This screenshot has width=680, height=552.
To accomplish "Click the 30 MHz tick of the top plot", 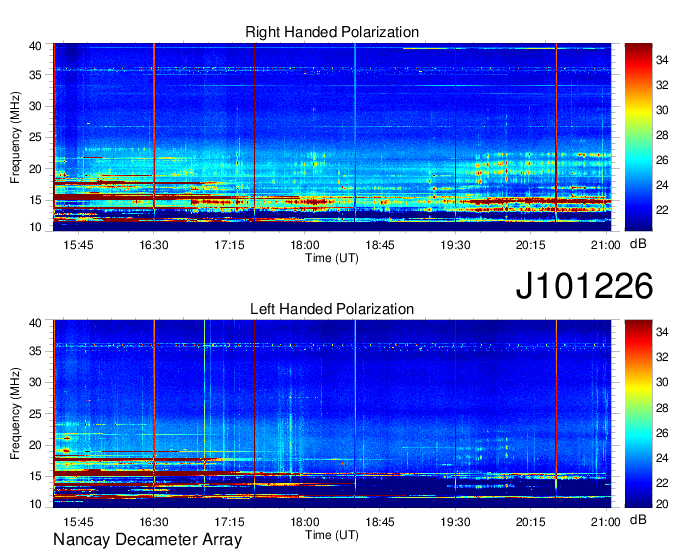I will [x=36, y=107].
